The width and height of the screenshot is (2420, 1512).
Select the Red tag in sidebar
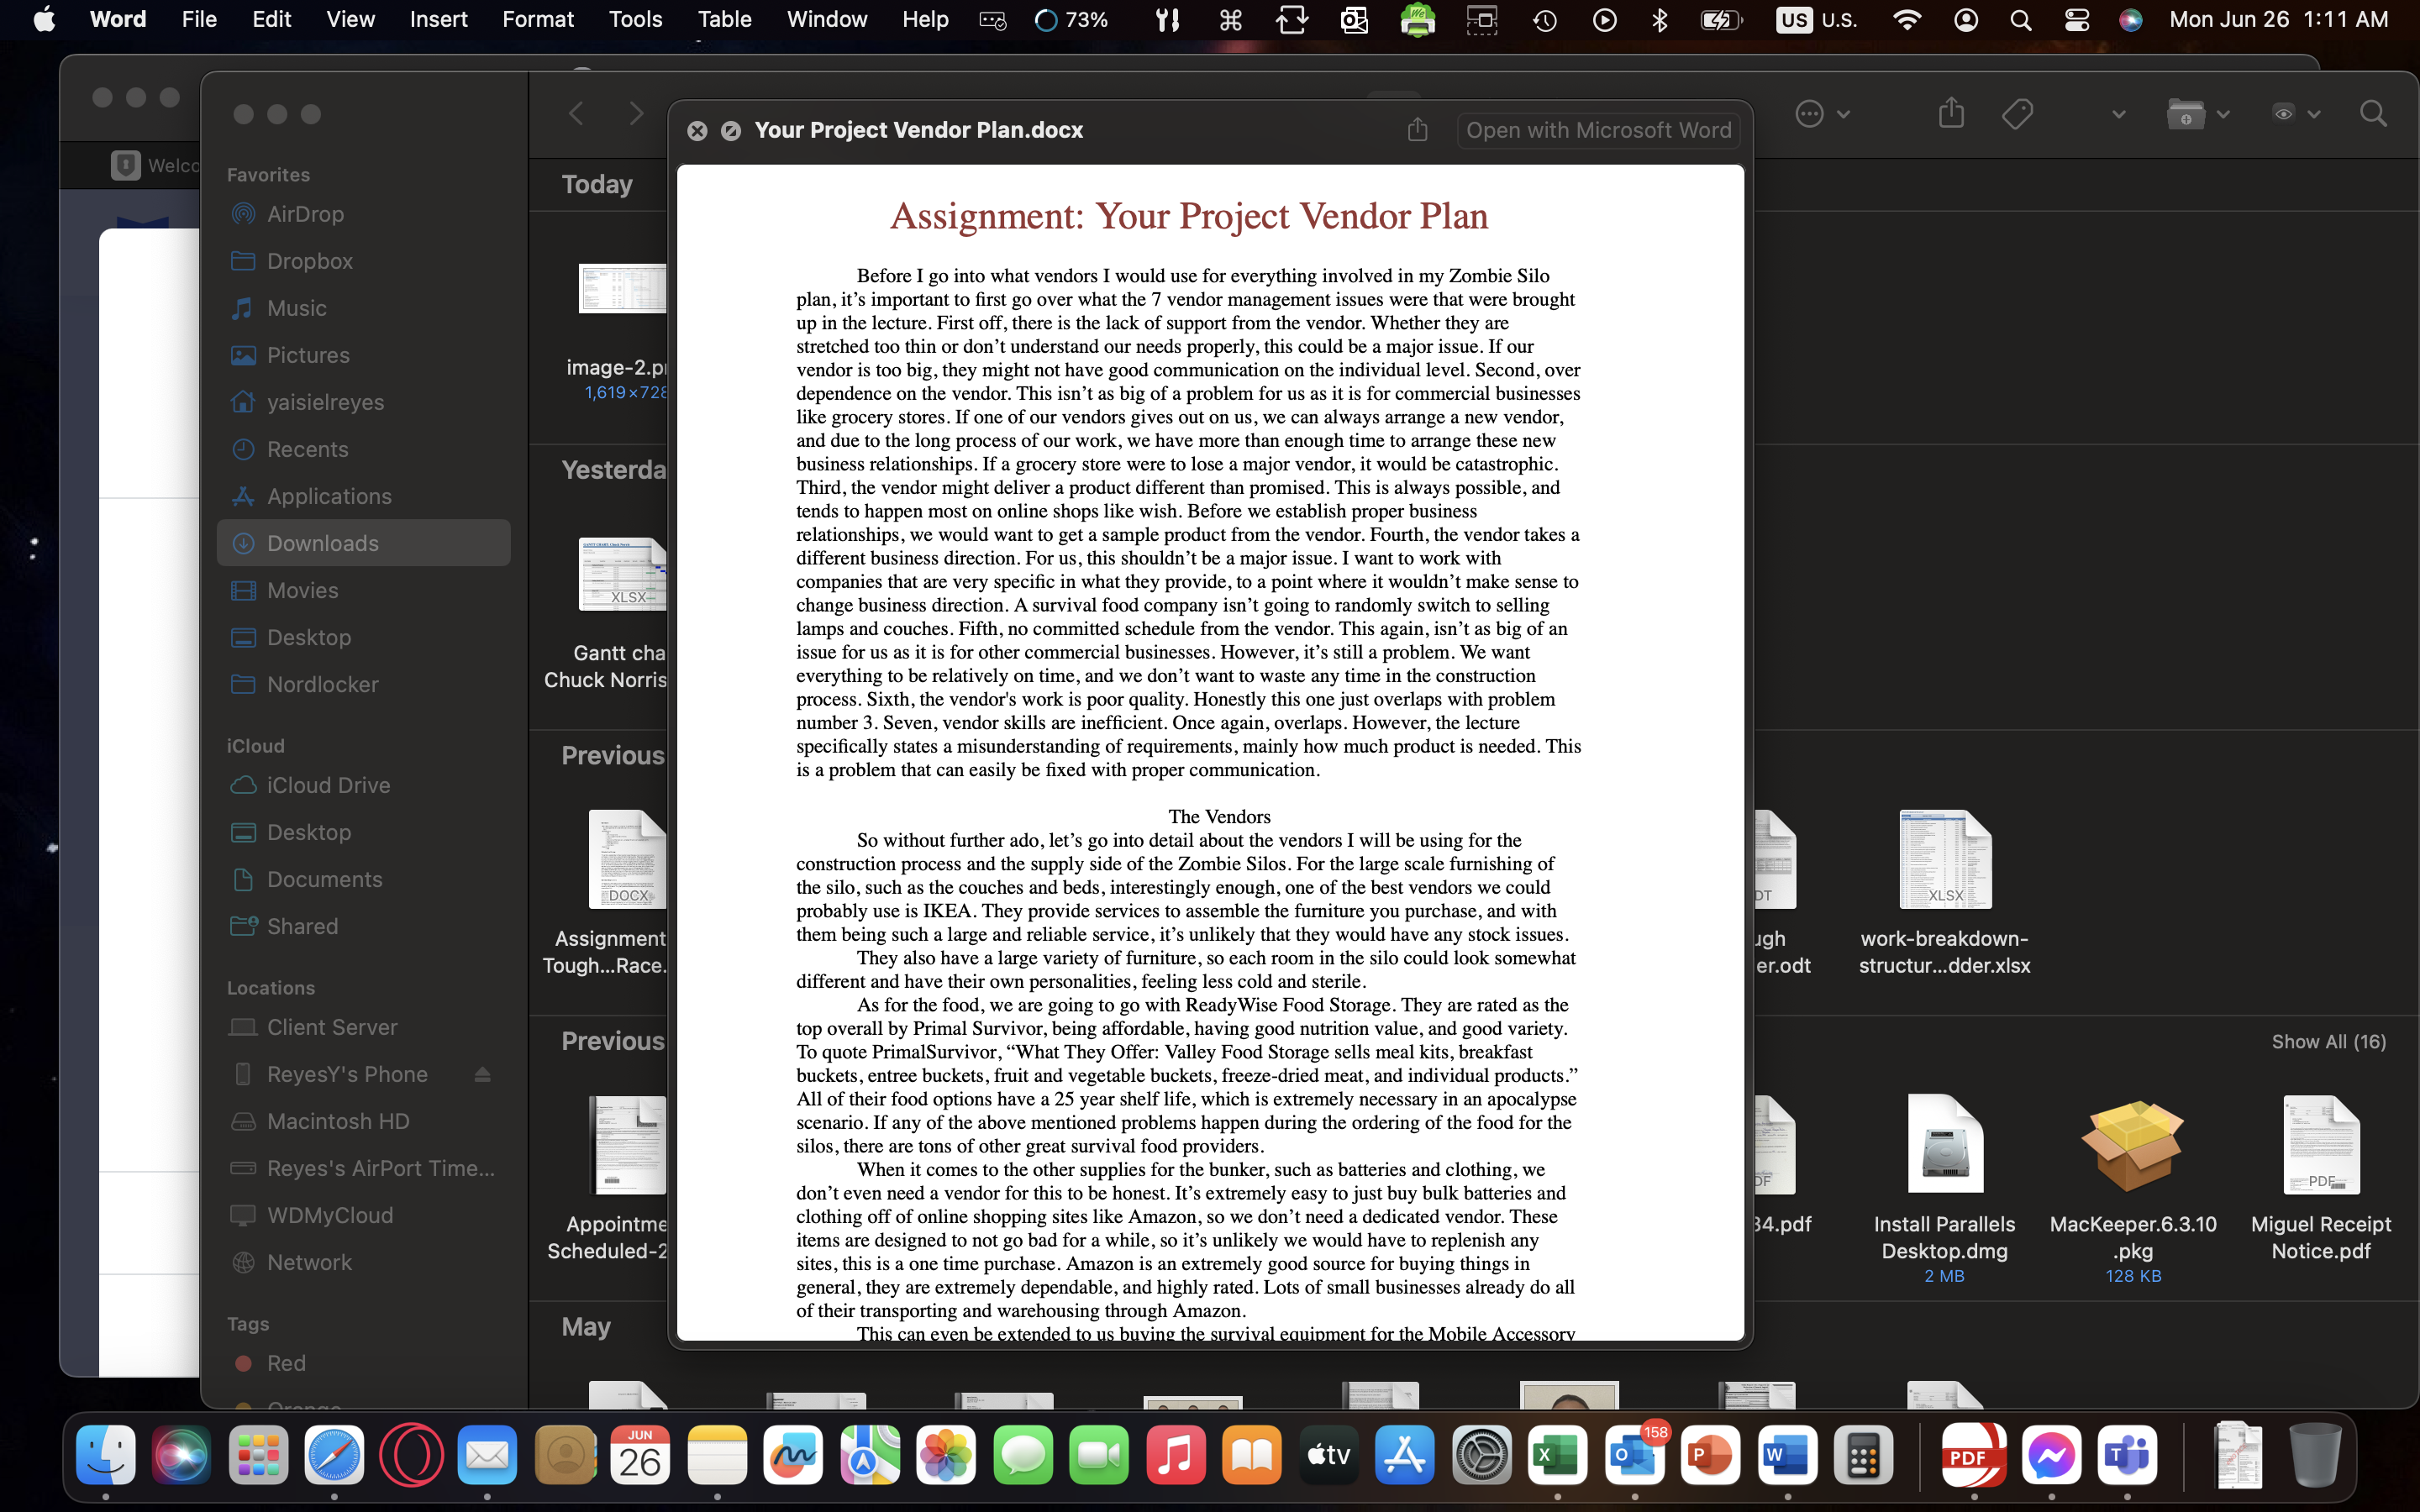pyautogui.click(x=286, y=1363)
